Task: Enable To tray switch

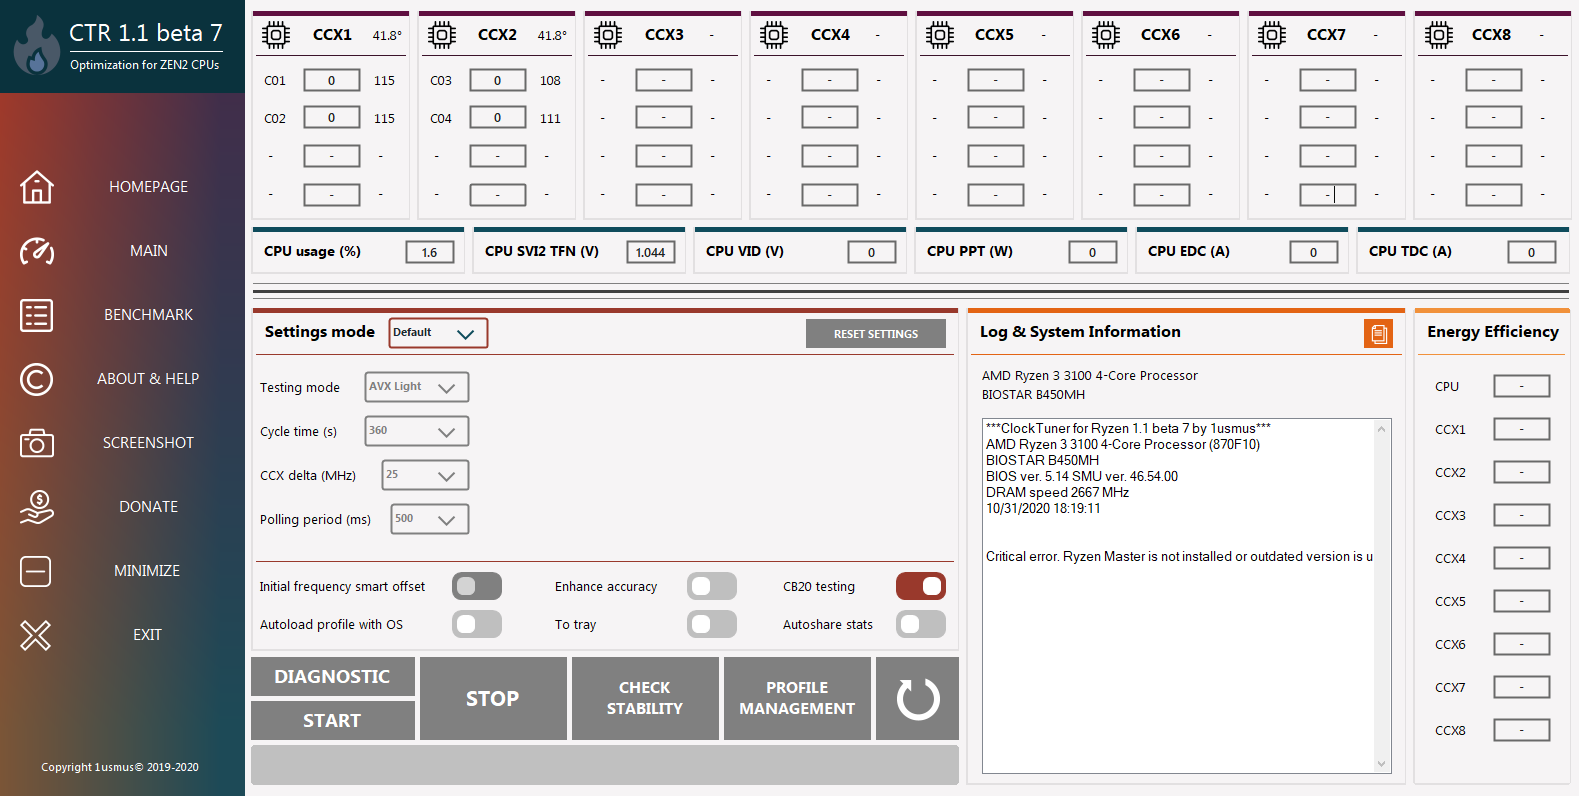Action: click(712, 625)
